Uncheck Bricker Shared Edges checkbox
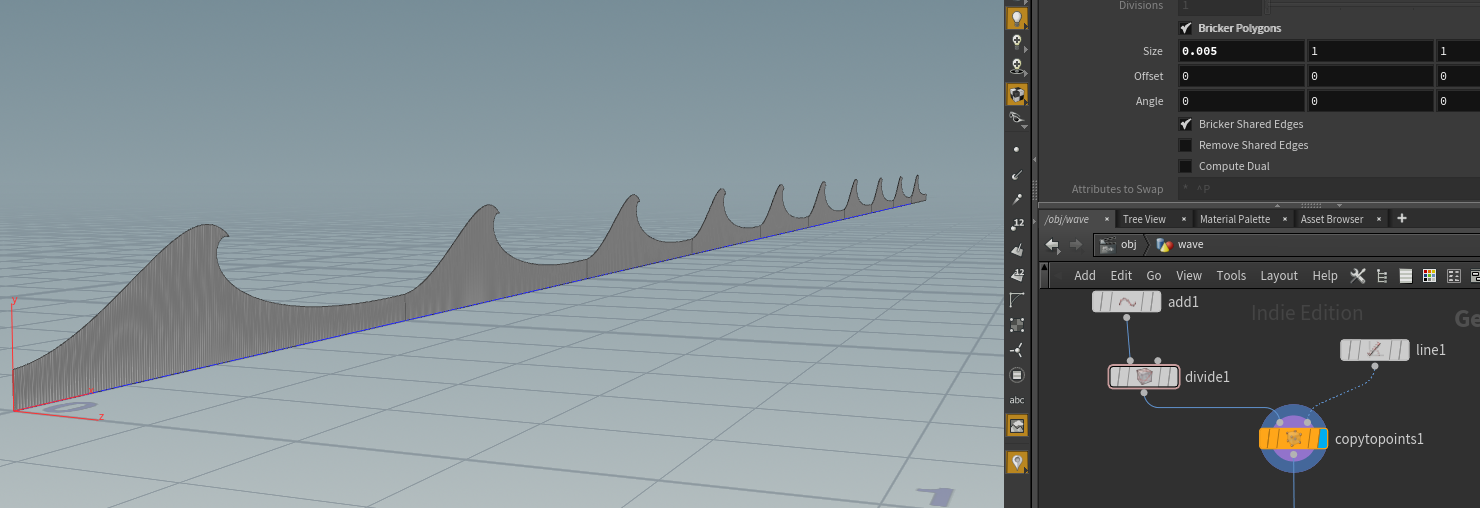Viewport: 1480px width, 508px height. pyautogui.click(x=1186, y=124)
